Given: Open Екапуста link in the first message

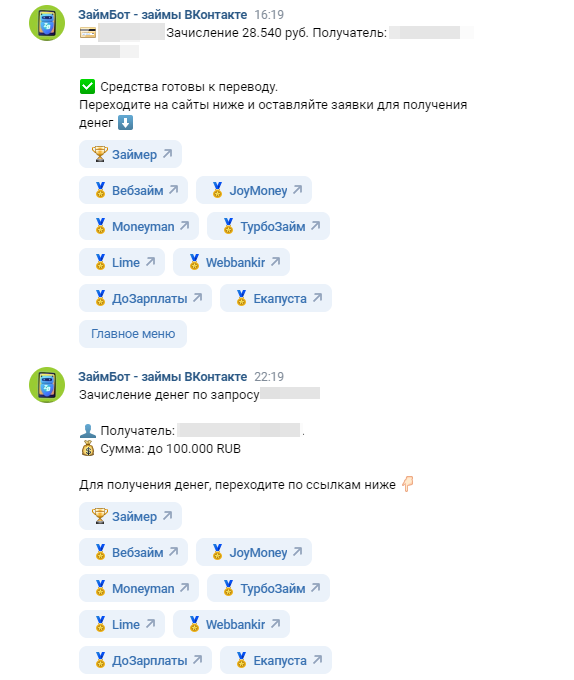Looking at the screenshot, I should 276,298.
